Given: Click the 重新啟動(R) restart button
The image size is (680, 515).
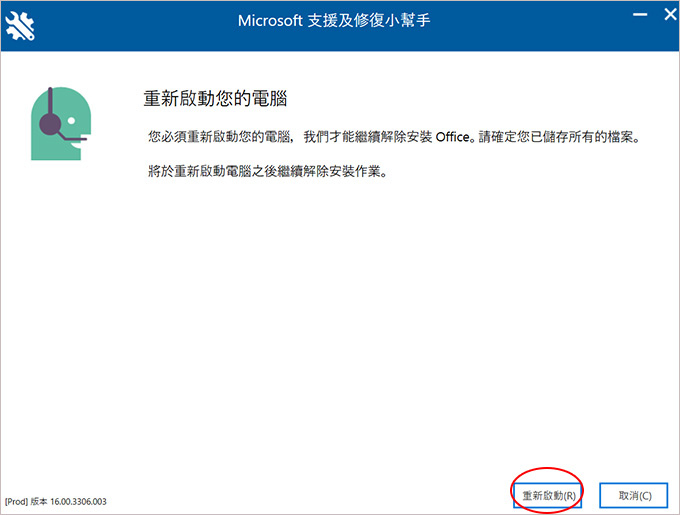Looking at the screenshot, I should point(548,495).
